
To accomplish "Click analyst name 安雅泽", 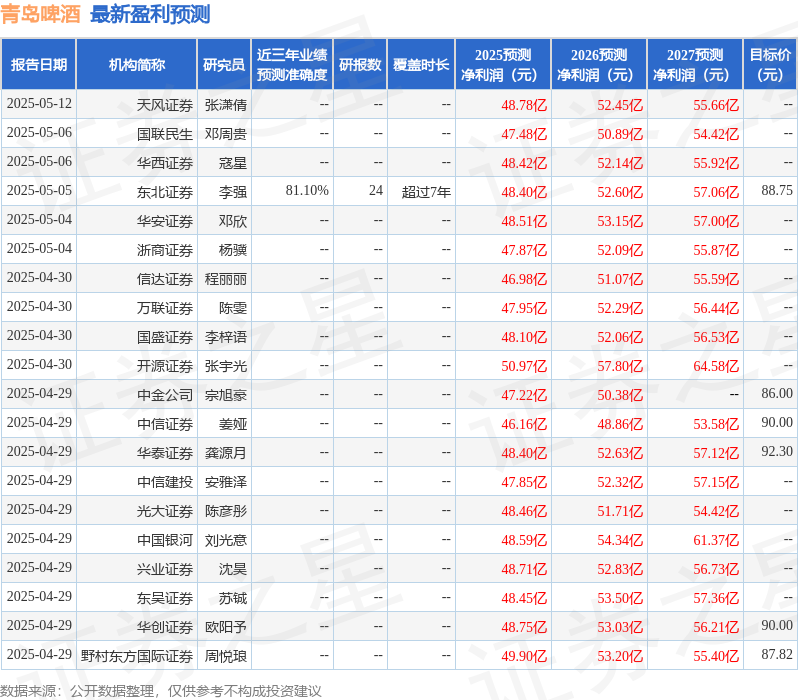I will coord(225,483).
